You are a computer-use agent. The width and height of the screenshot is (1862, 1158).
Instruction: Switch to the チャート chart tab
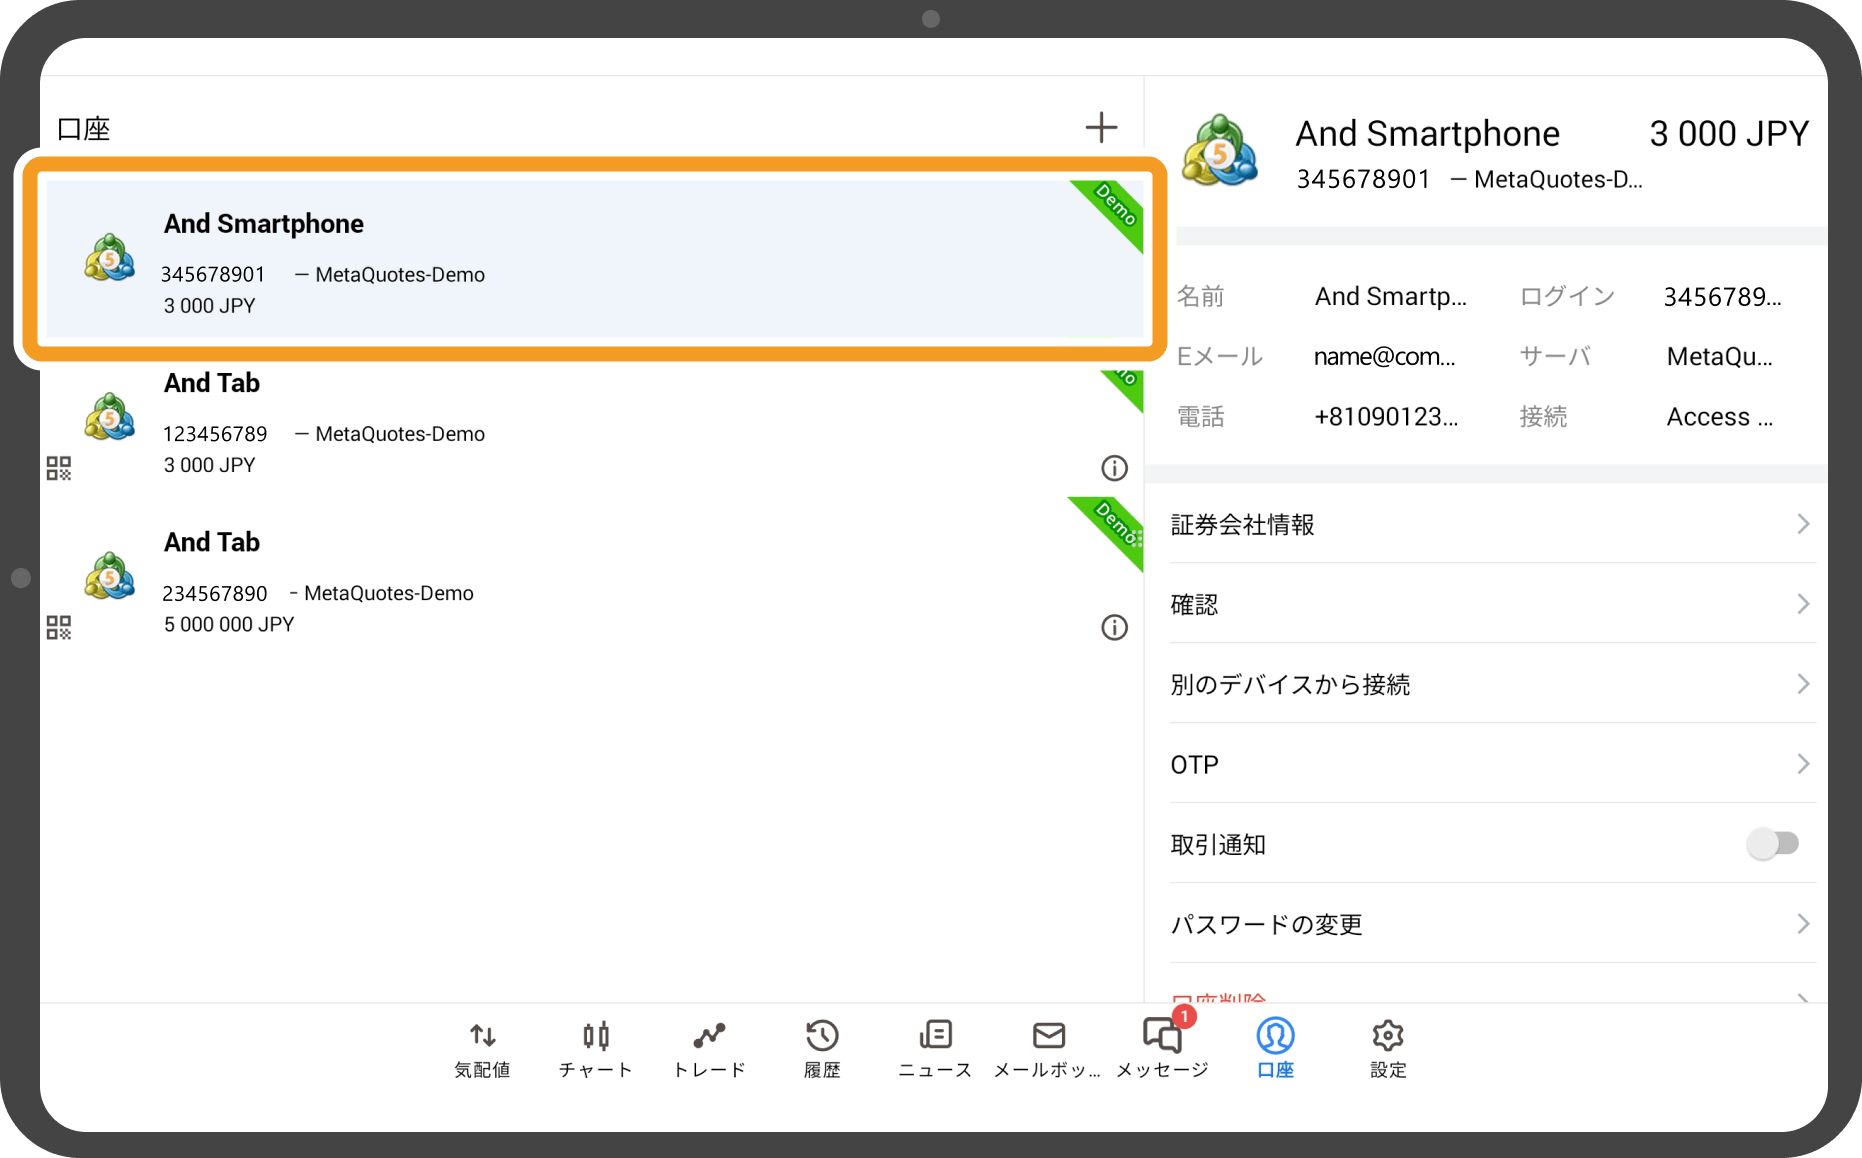pos(595,1048)
